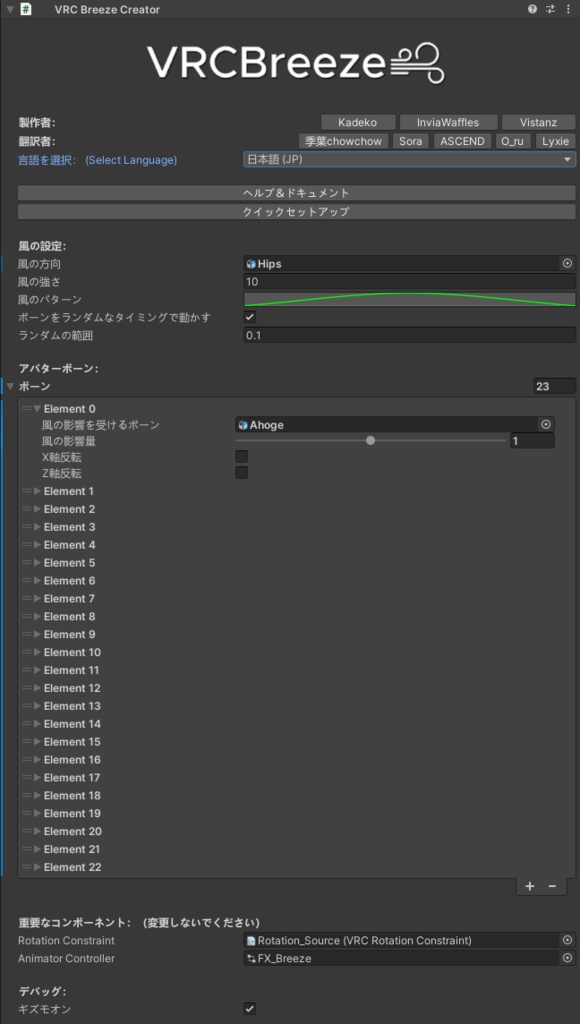
Task: Select the Element 20 row
Action: click(x=297, y=831)
